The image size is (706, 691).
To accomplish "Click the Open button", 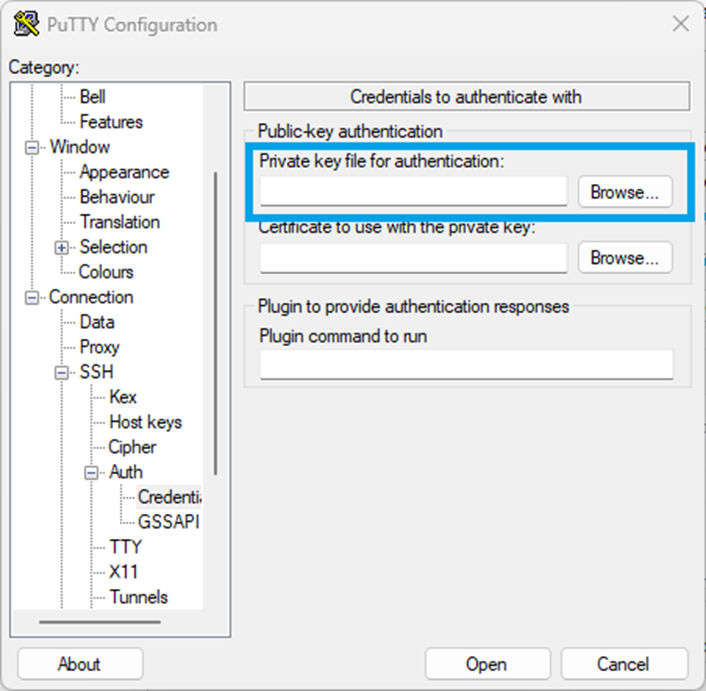I will tap(487, 664).
